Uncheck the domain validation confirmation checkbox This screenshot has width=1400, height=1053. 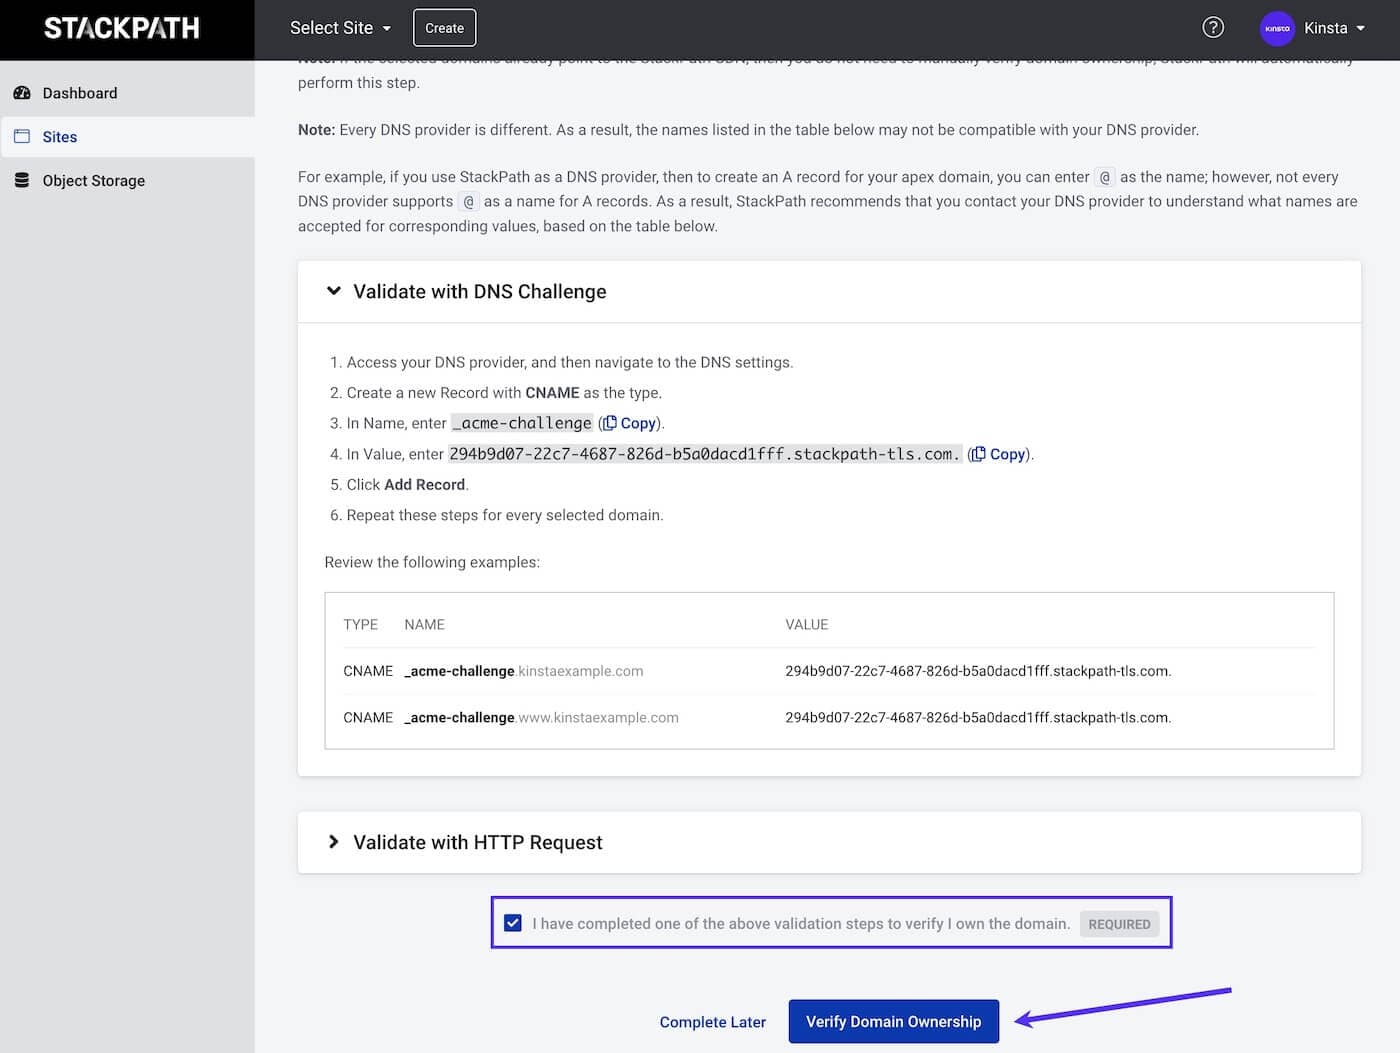513,922
